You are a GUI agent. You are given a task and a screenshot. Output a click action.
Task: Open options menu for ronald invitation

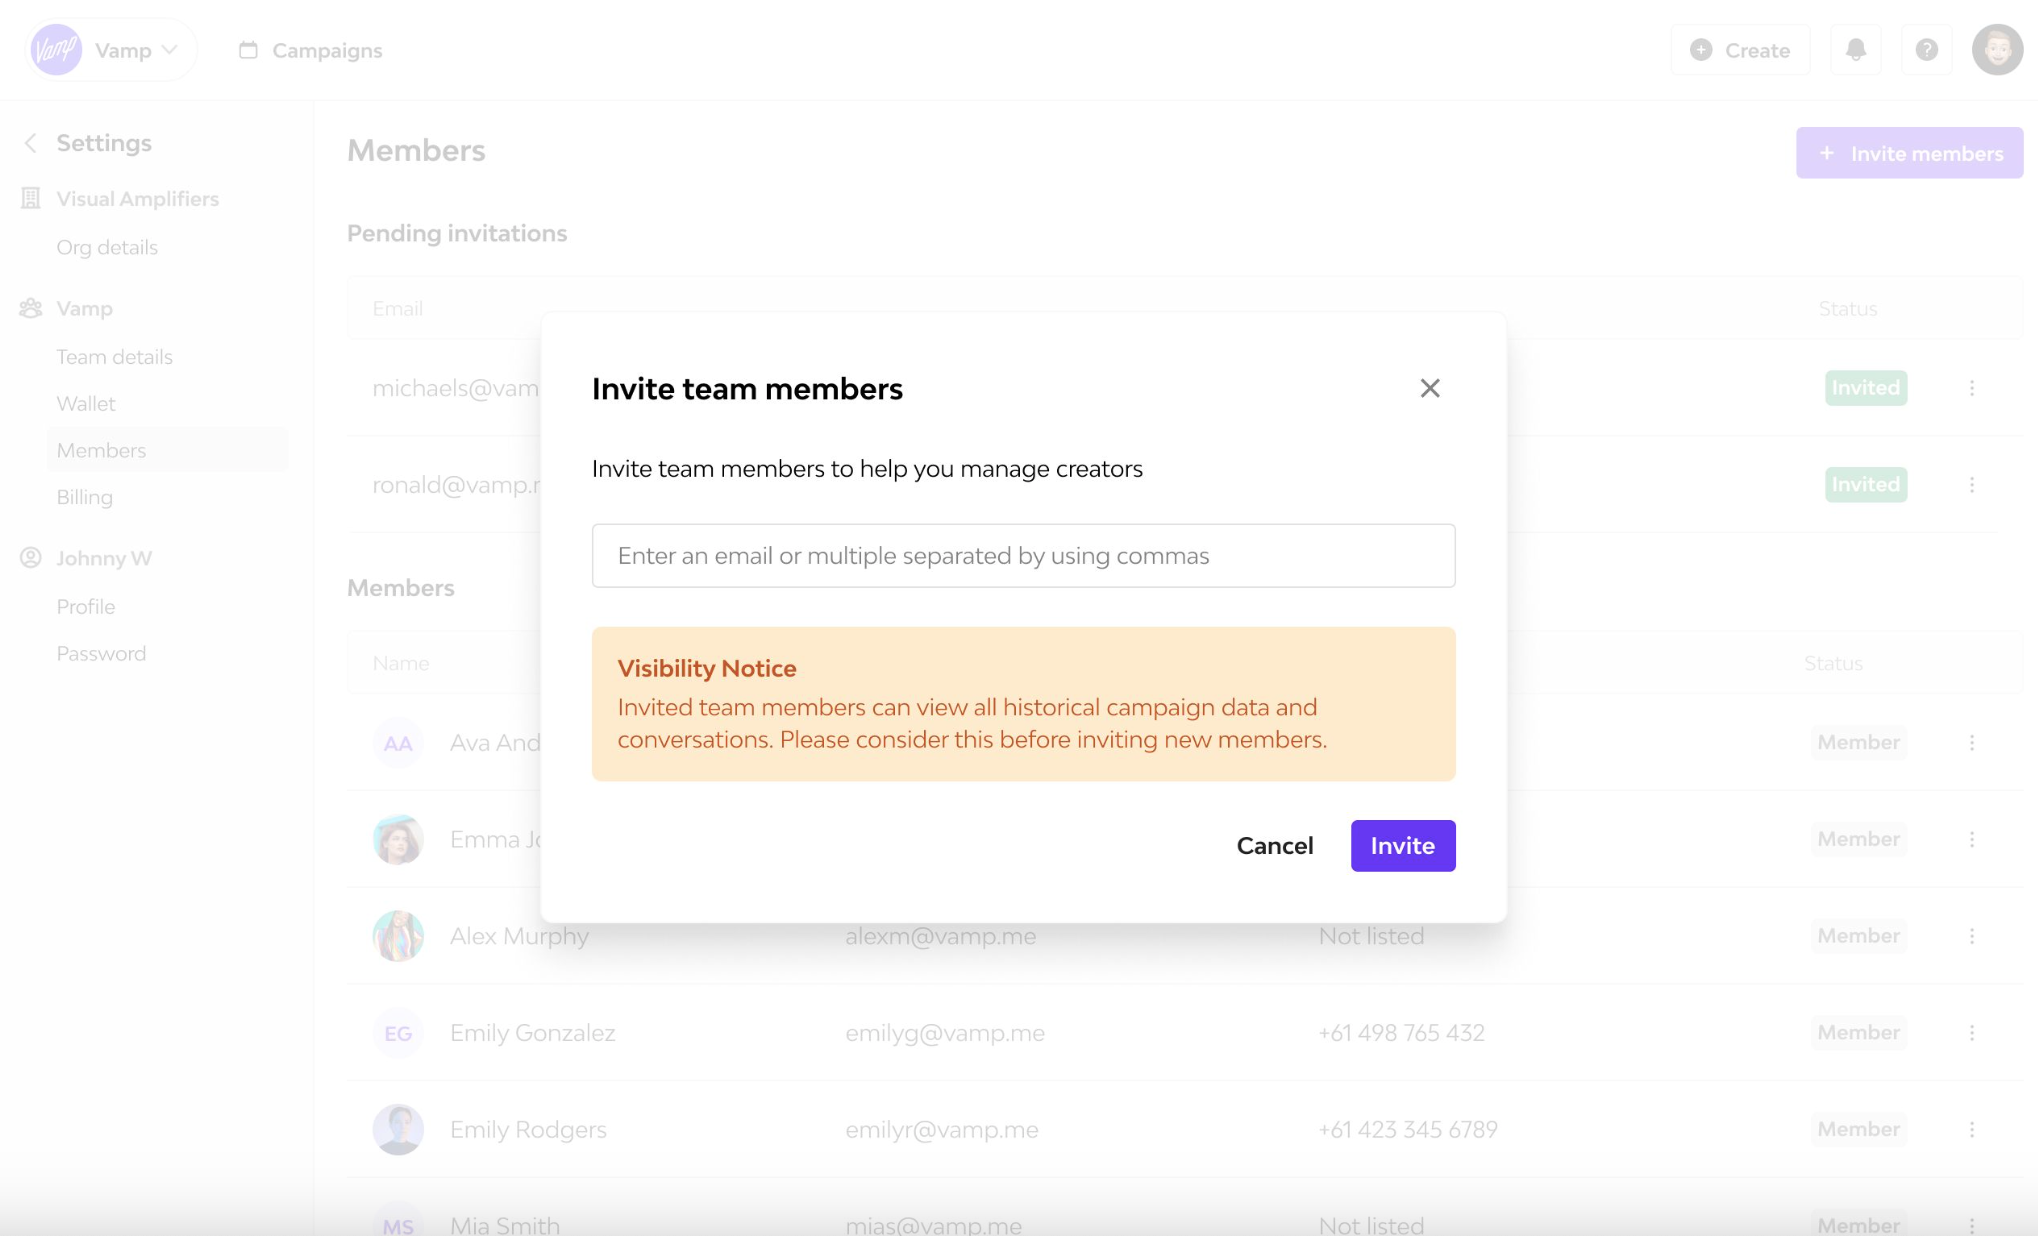pos(1971,485)
